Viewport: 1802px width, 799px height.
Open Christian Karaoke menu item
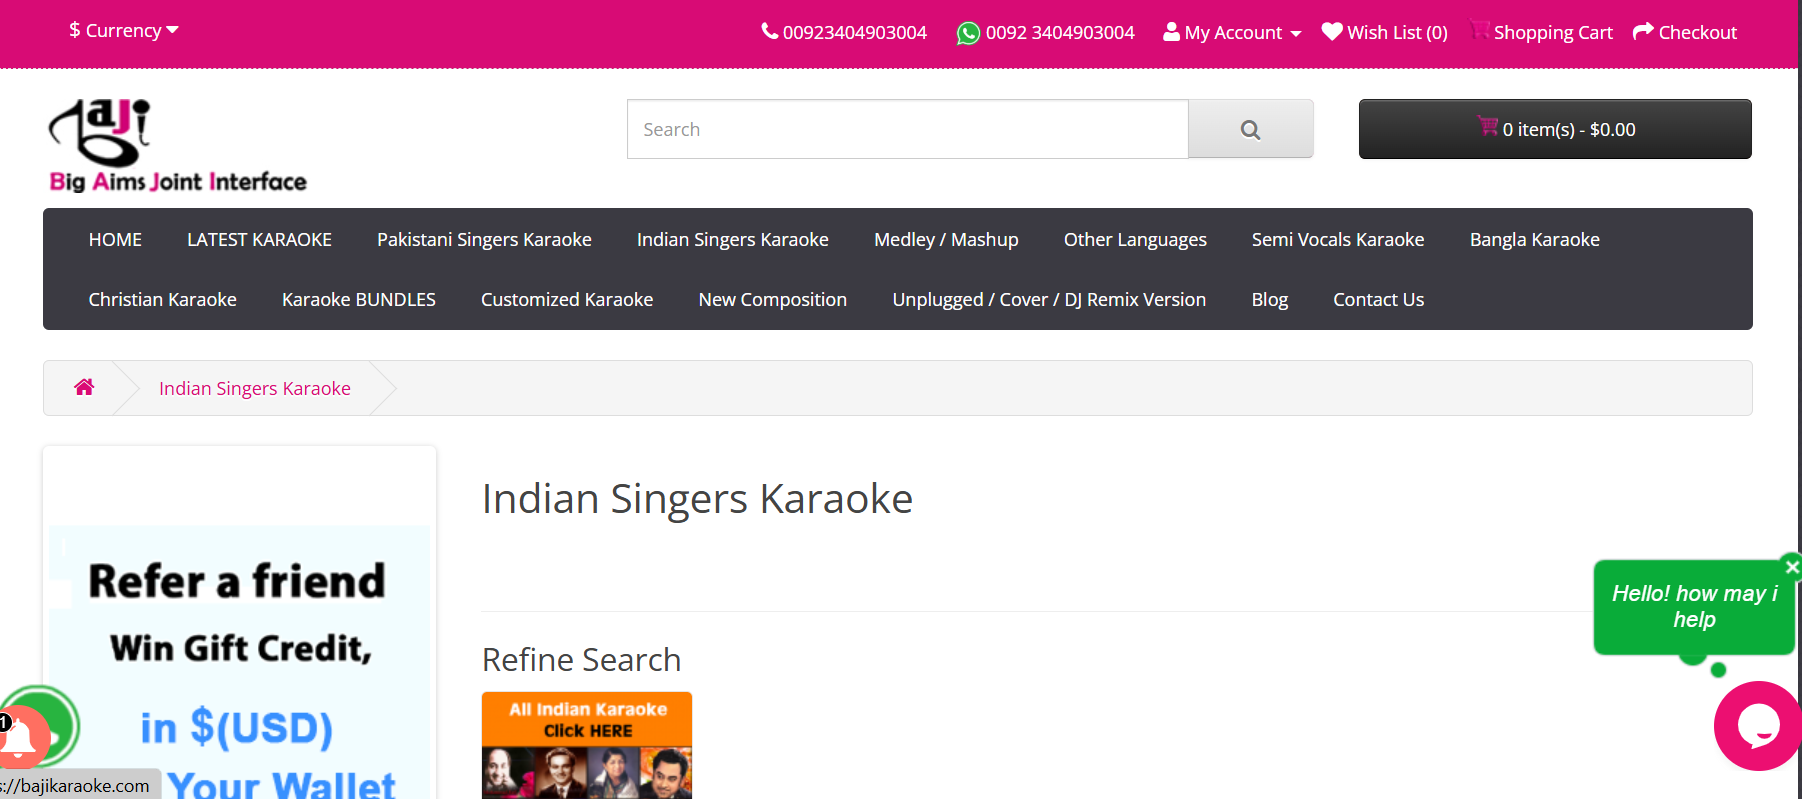162,300
